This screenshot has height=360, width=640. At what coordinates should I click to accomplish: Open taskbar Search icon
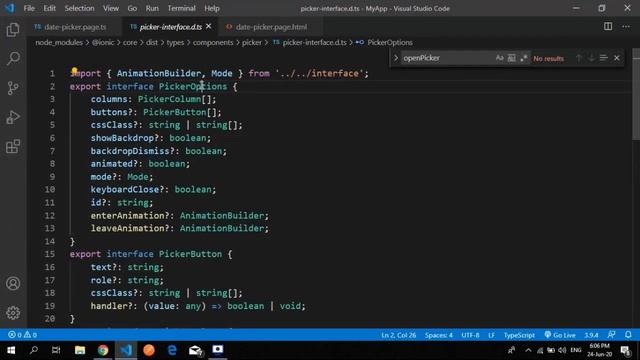[x=34, y=350]
